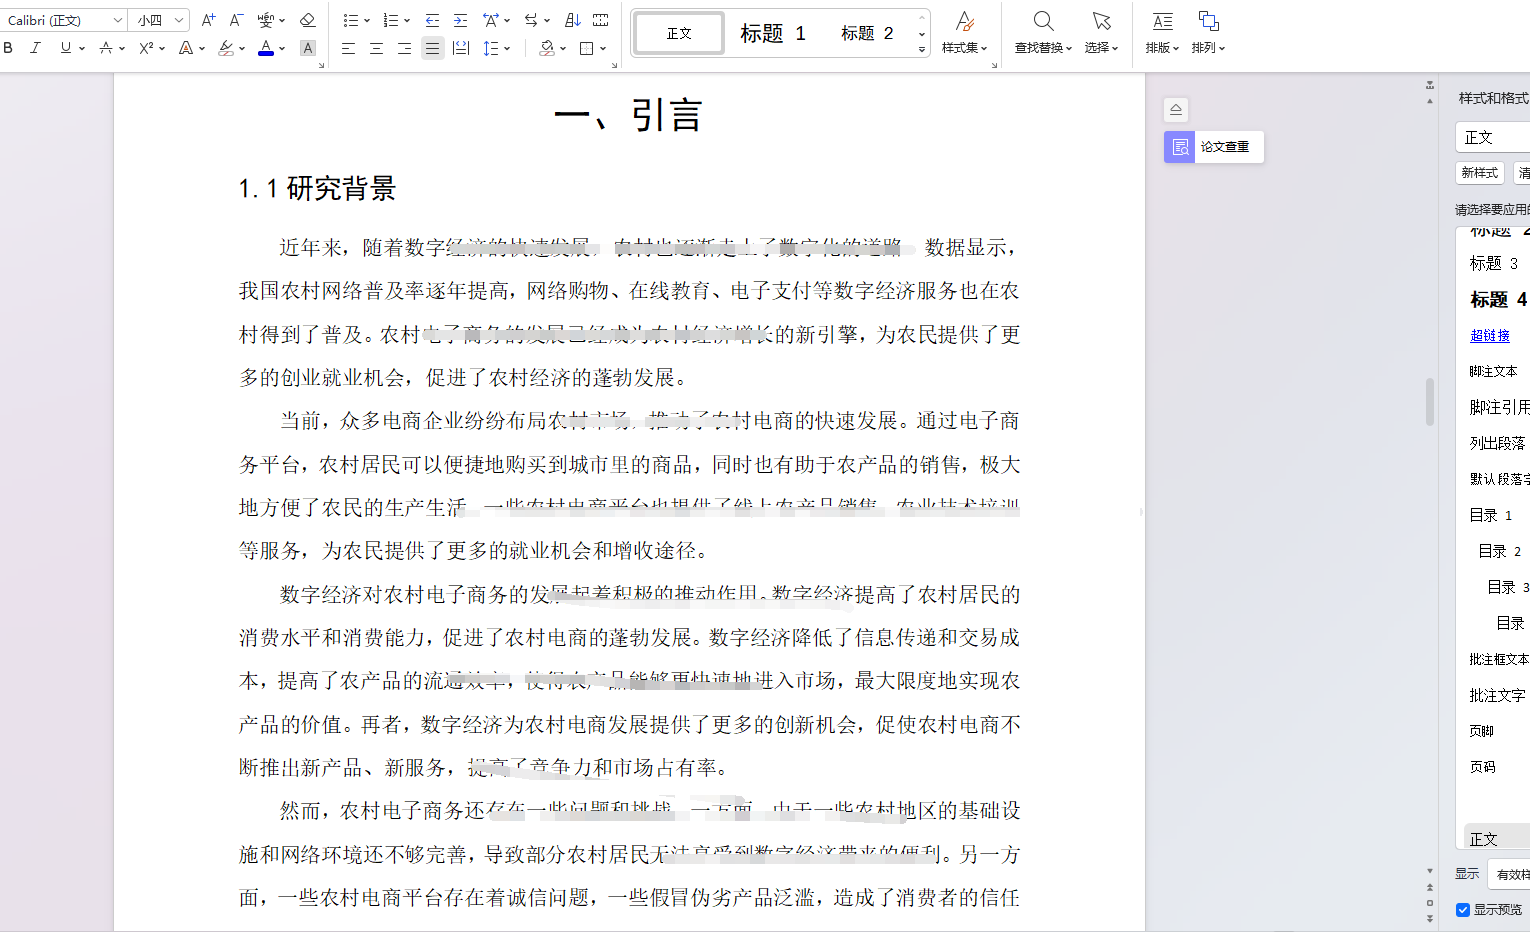
Task: Apply distributed alignment
Action: pyautogui.click(x=461, y=48)
